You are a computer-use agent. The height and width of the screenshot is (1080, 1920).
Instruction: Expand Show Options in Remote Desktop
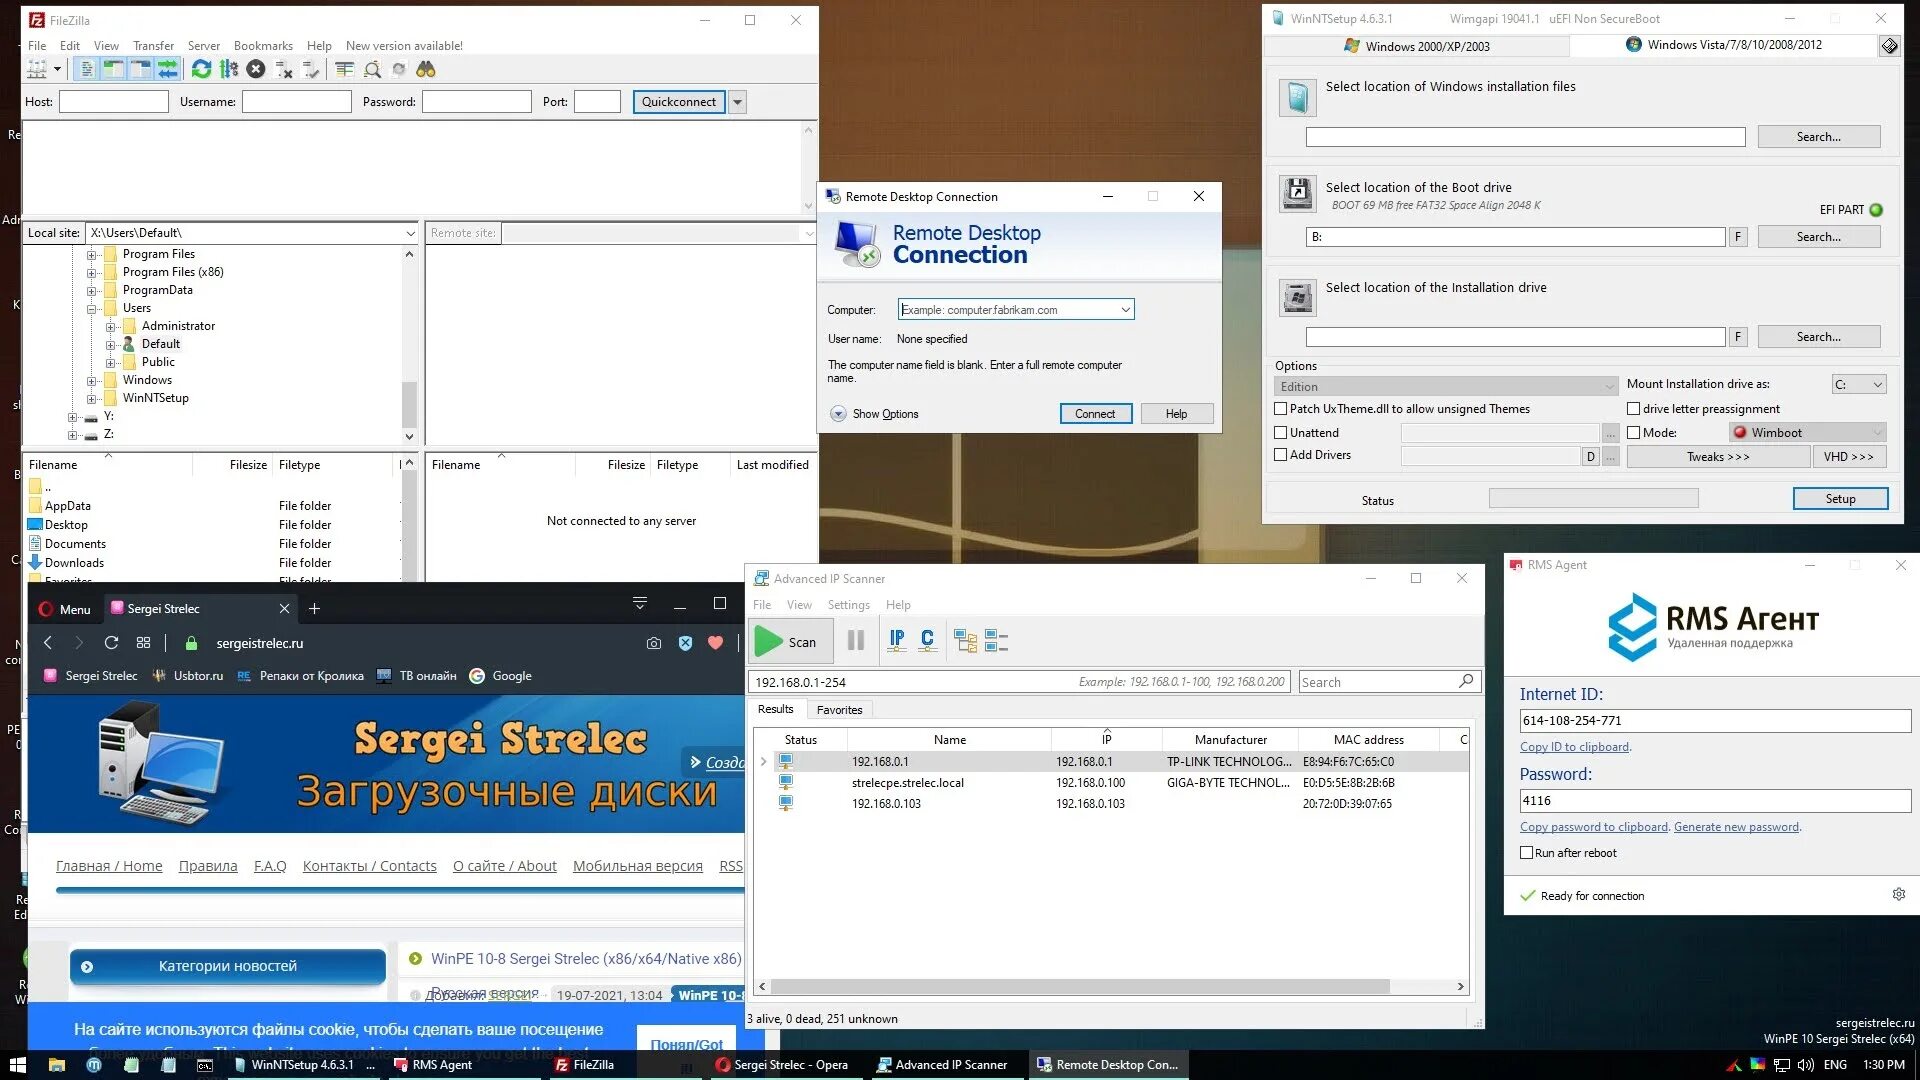click(x=838, y=414)
